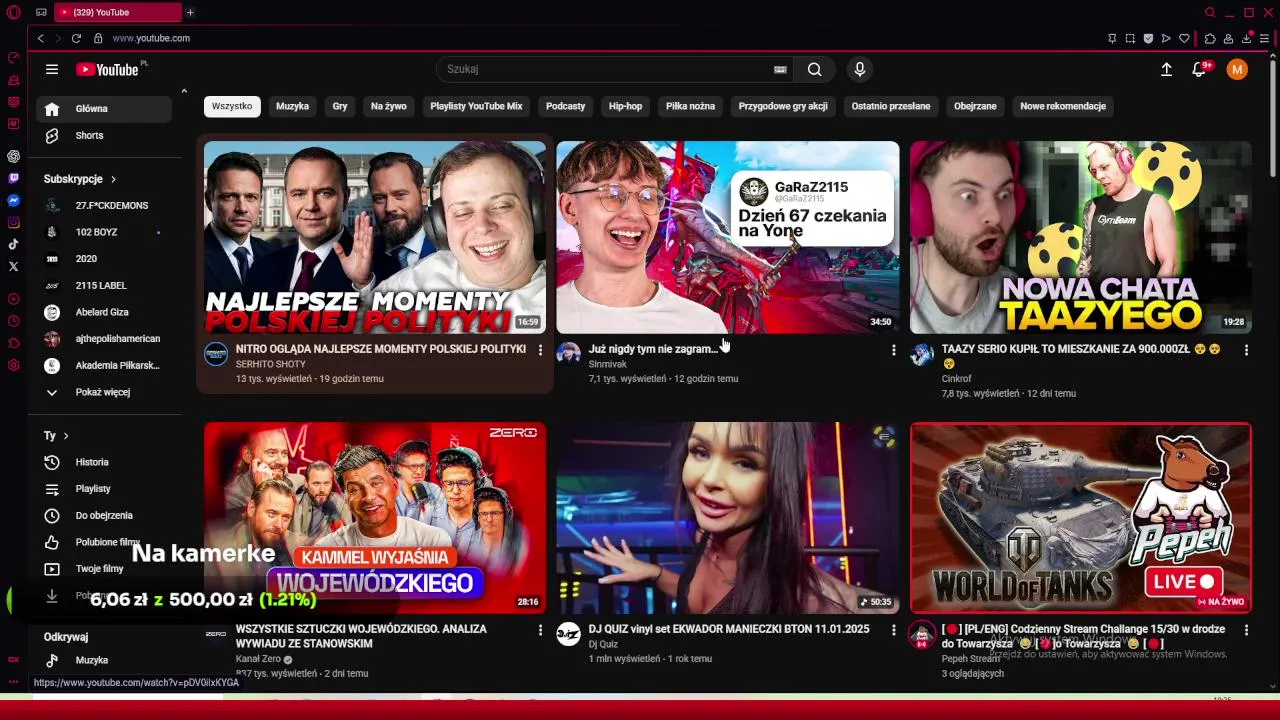1280x720 pixels.
Task: Select the Piłka nożna filter chip
Action: click(x=690, y=106)
